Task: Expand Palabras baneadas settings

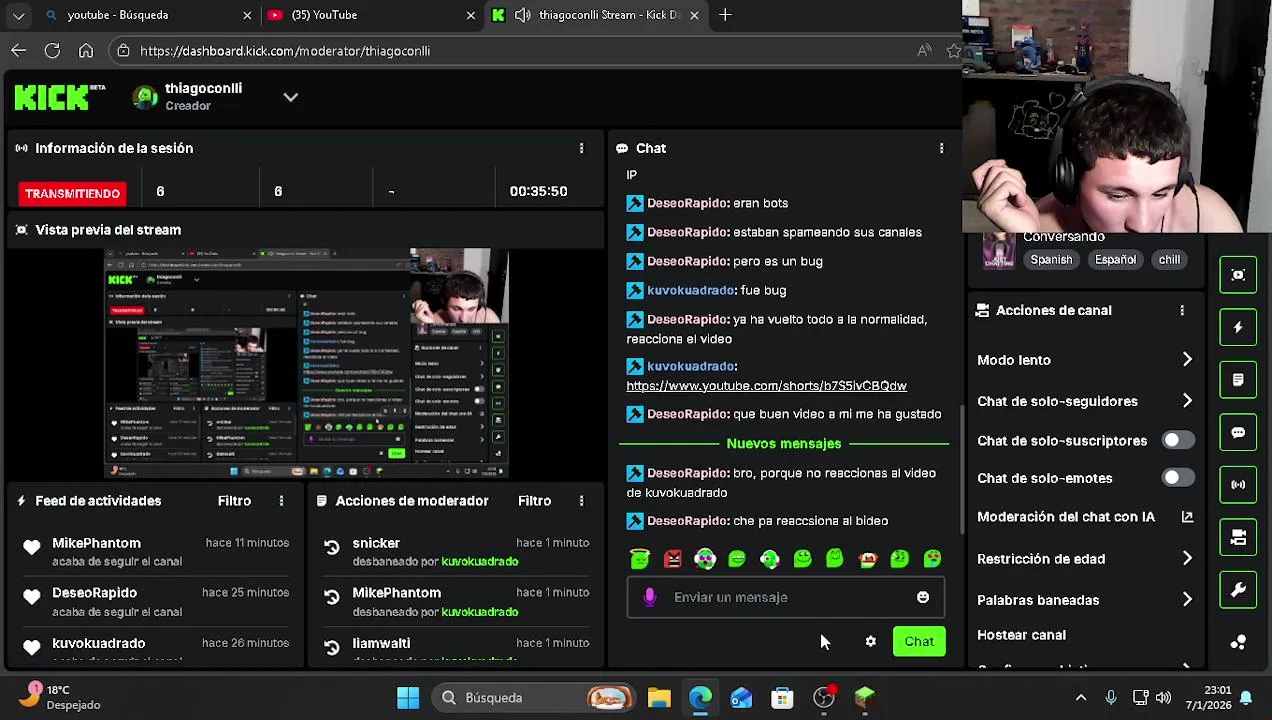Action: [1187, 600]
